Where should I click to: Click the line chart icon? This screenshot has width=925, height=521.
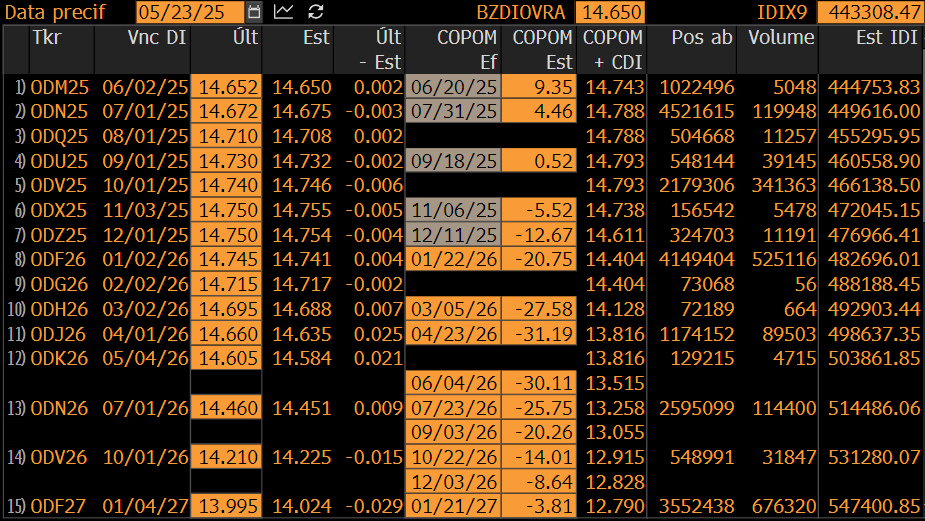[284, 12]
